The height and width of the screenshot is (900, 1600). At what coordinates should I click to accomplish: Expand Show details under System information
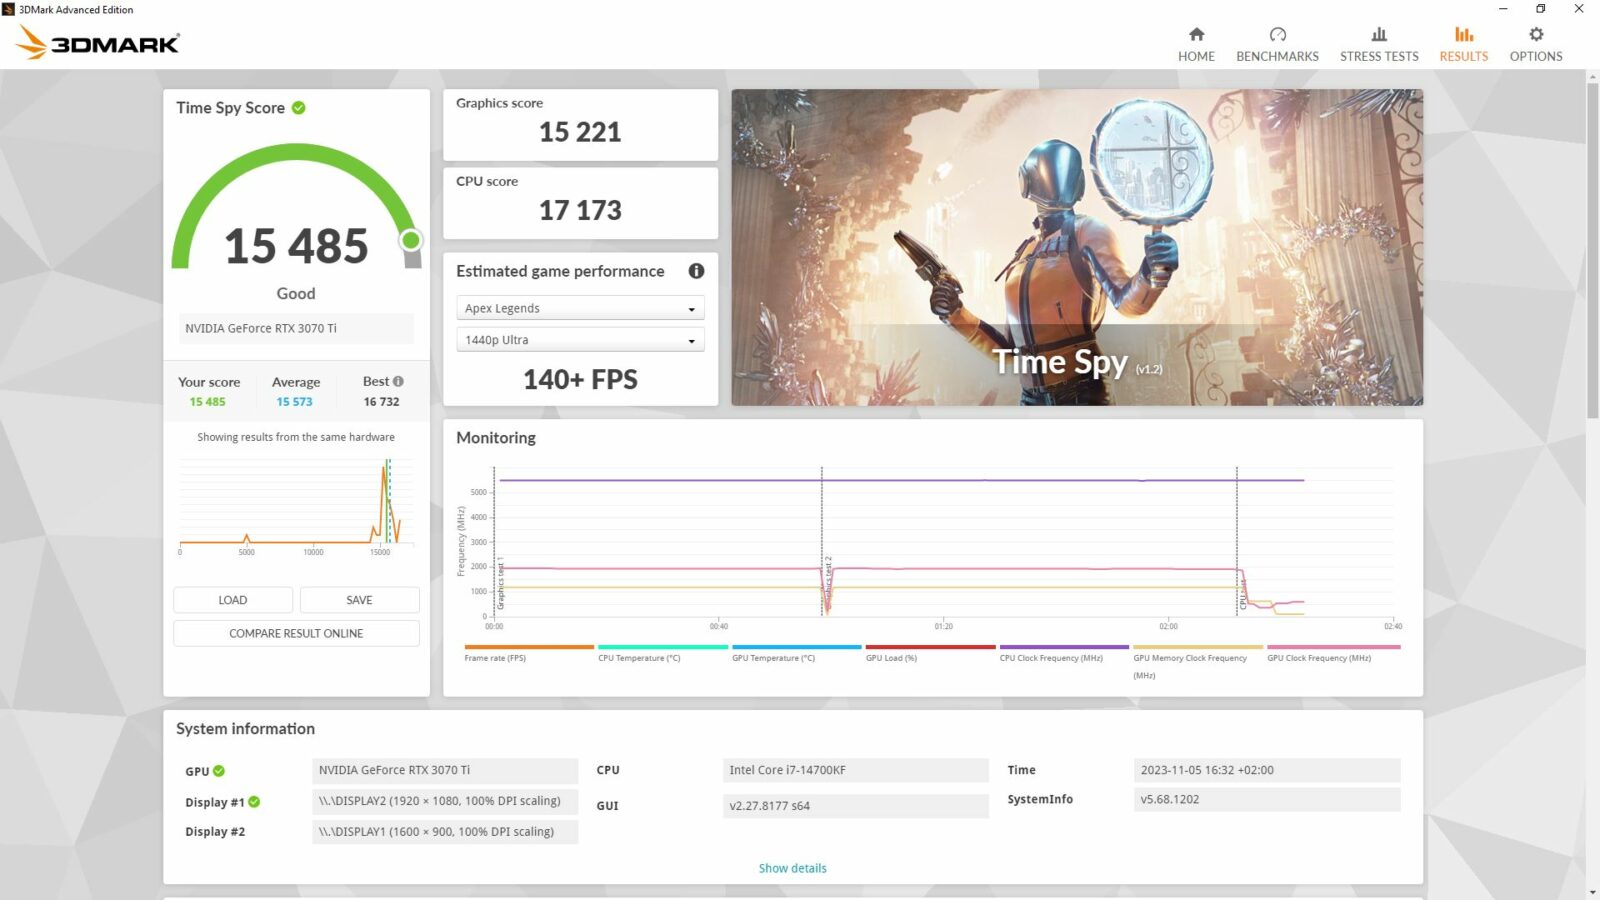click(x=792, y=867)
